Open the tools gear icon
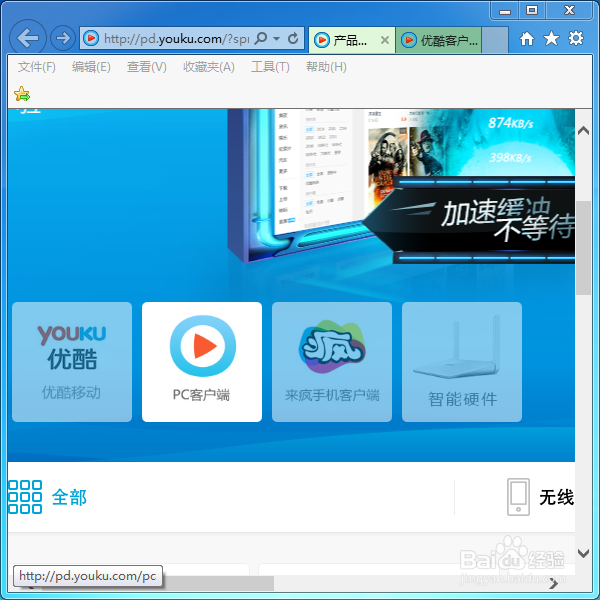 pos(576,38)
